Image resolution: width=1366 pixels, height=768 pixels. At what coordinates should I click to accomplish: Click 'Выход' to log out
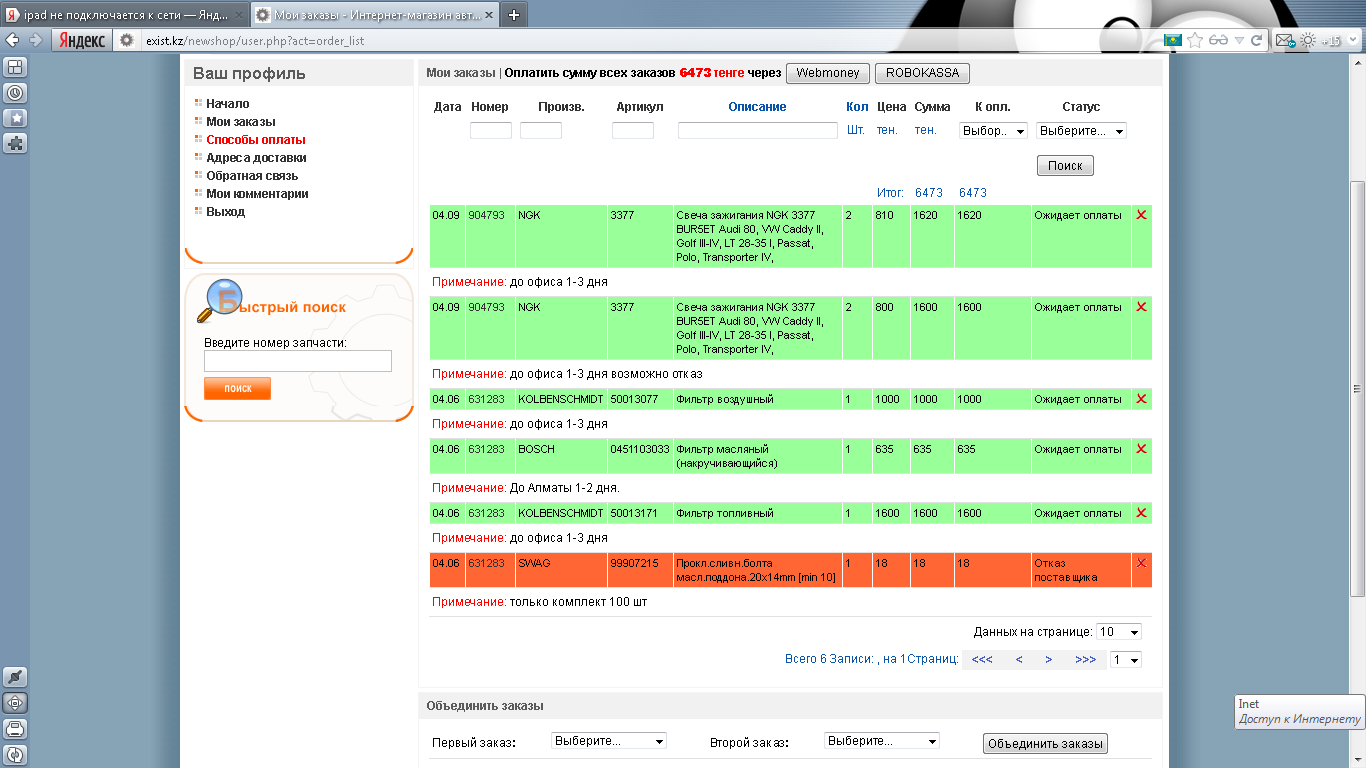click(226, 212)
